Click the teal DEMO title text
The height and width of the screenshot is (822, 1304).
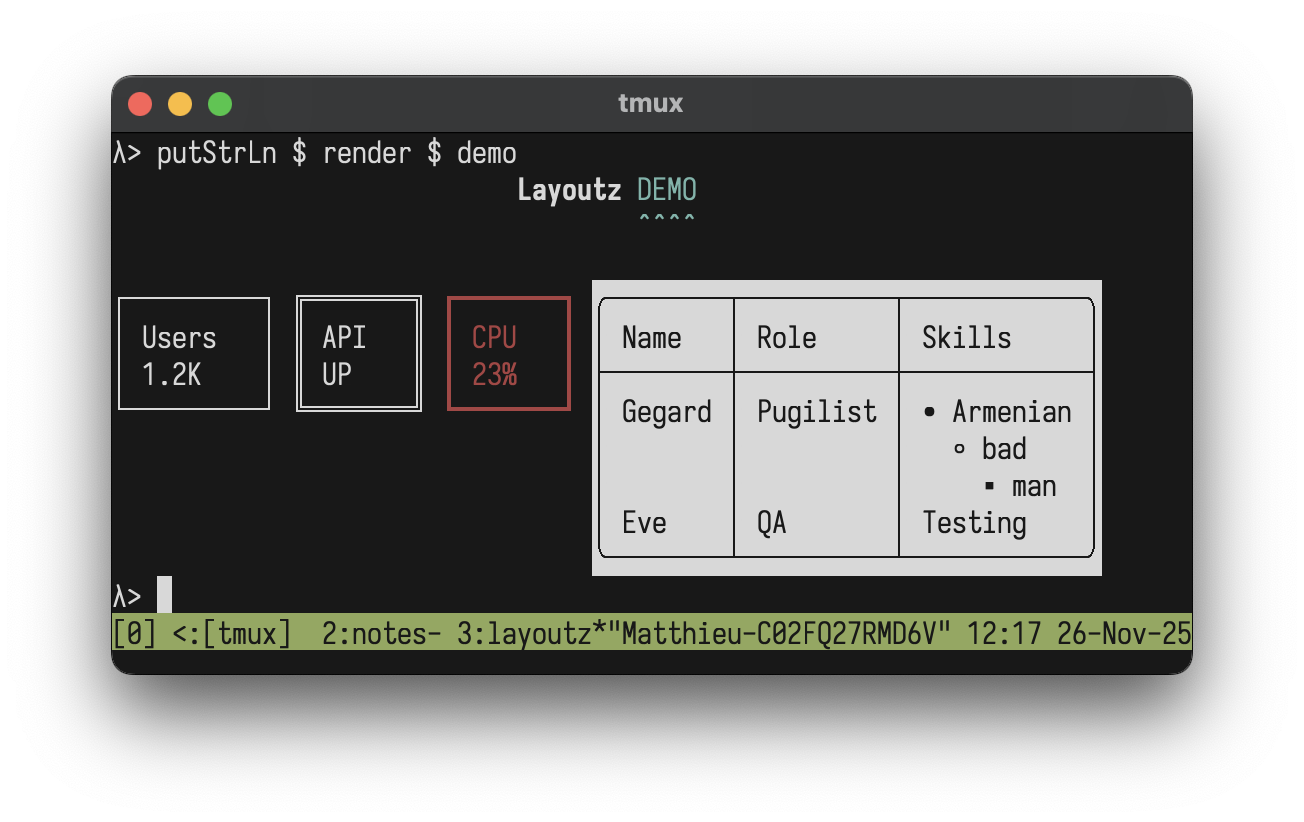click(x=667, y=190)
